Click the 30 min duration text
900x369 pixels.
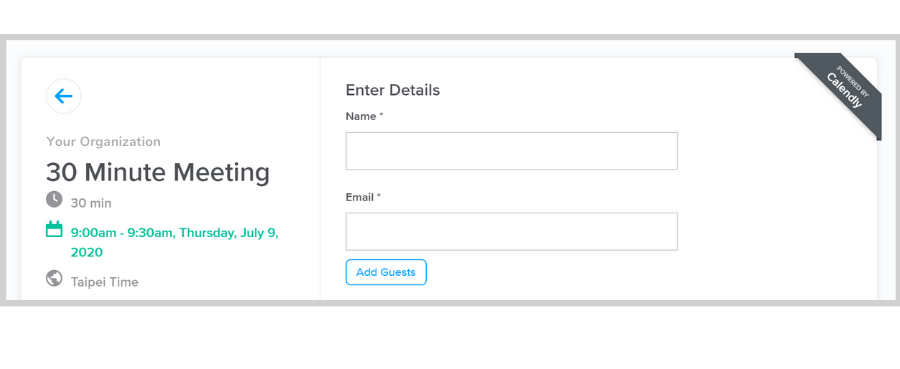click(x=91, y=203)
